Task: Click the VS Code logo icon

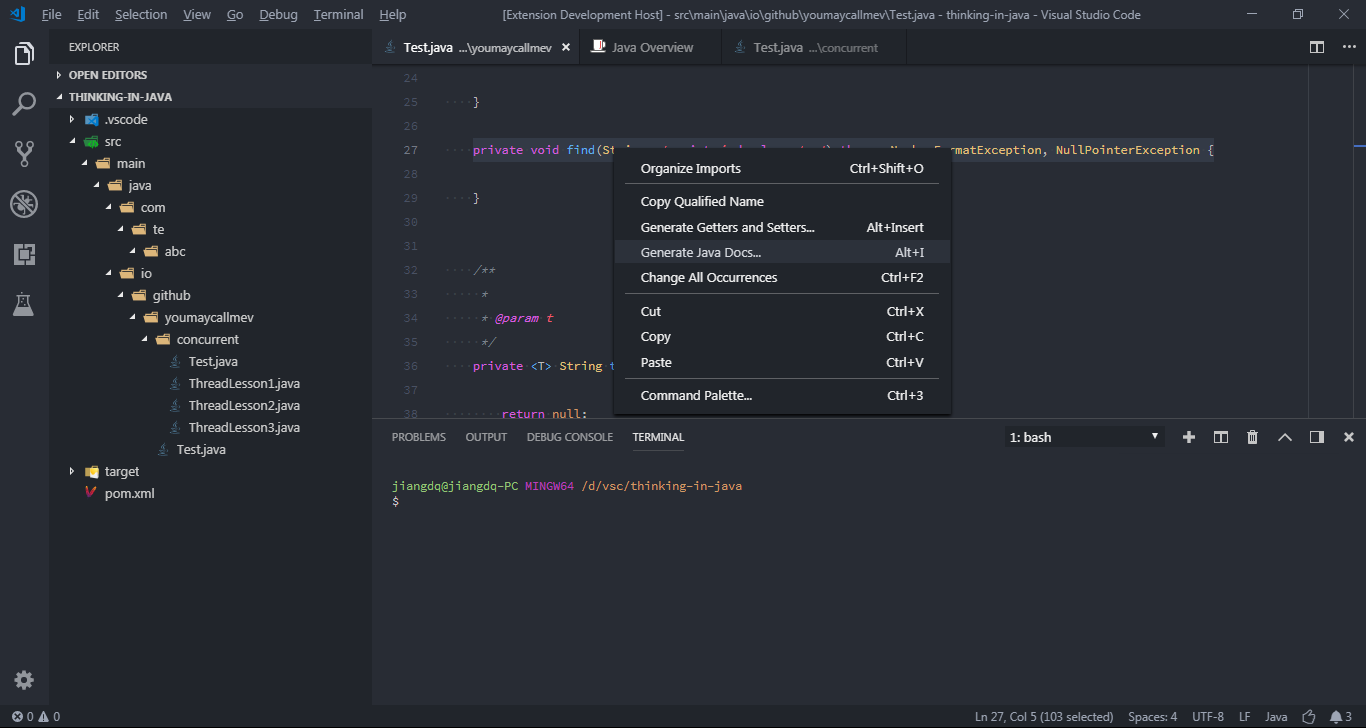Action: 17,14
